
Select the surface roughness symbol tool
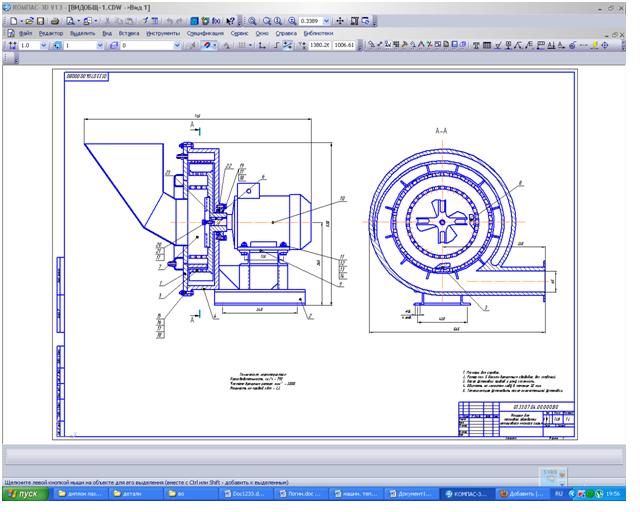pyautogui.click(x=498, y=45)
